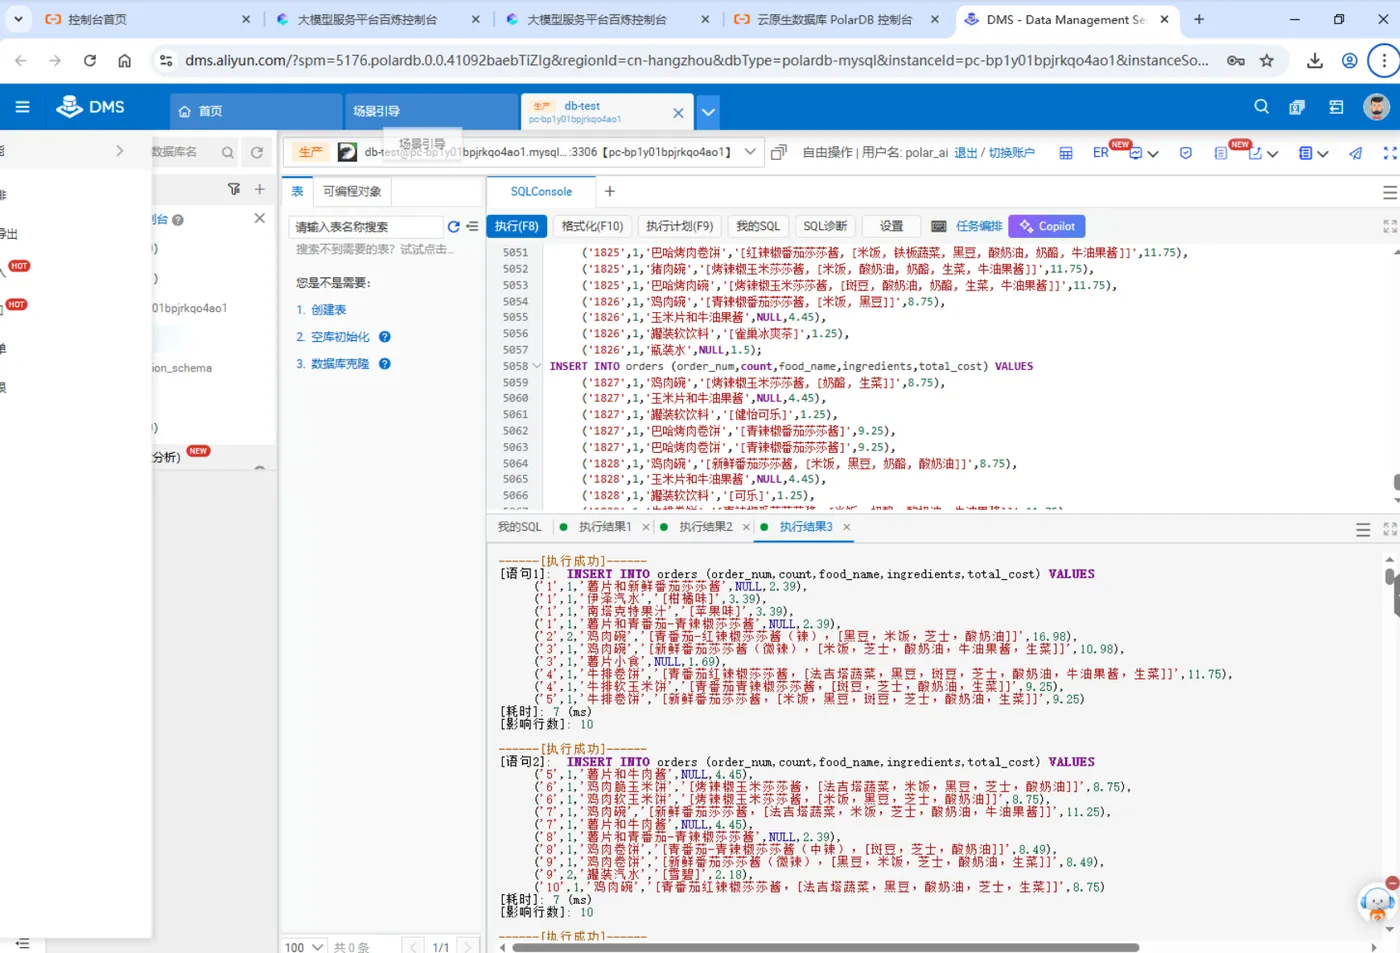Image resolution: width=1400 pixels, height=953 pixels.
Task: Click the keyboard icon before 任务编排
Action: (x=939, y=226)
